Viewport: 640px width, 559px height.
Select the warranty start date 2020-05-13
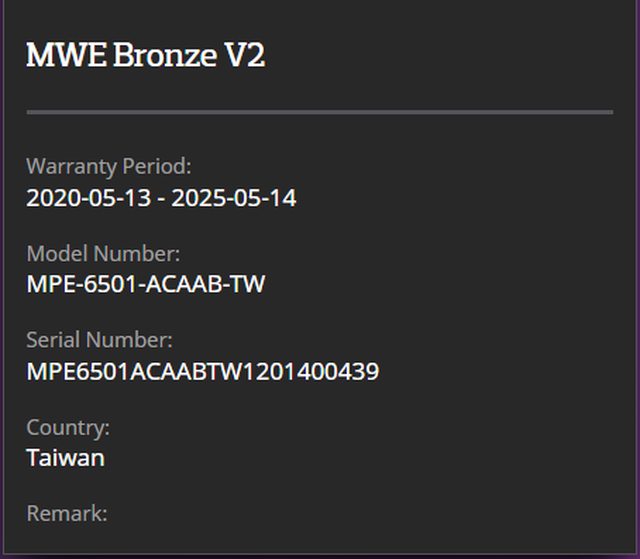(87, 198)
